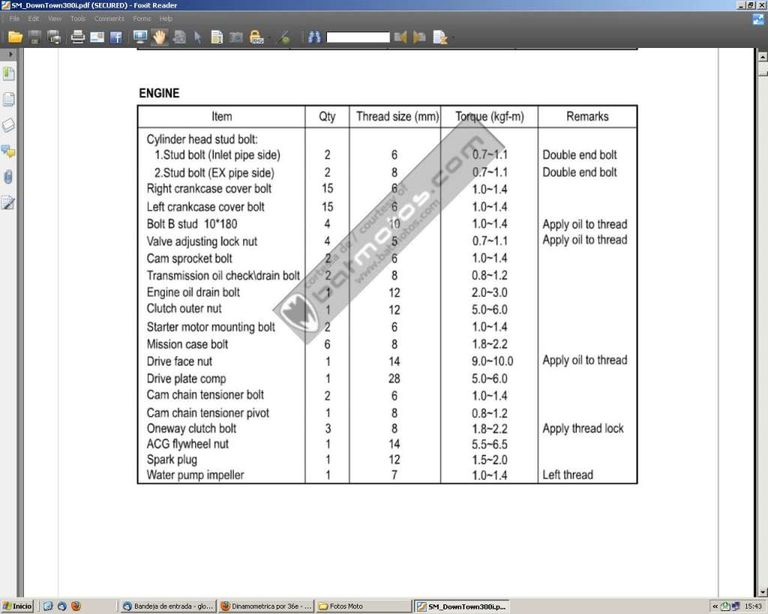Screen dimensions: 768x614
Task: Open the Tools menu
Action: click(x=77, y=18)
